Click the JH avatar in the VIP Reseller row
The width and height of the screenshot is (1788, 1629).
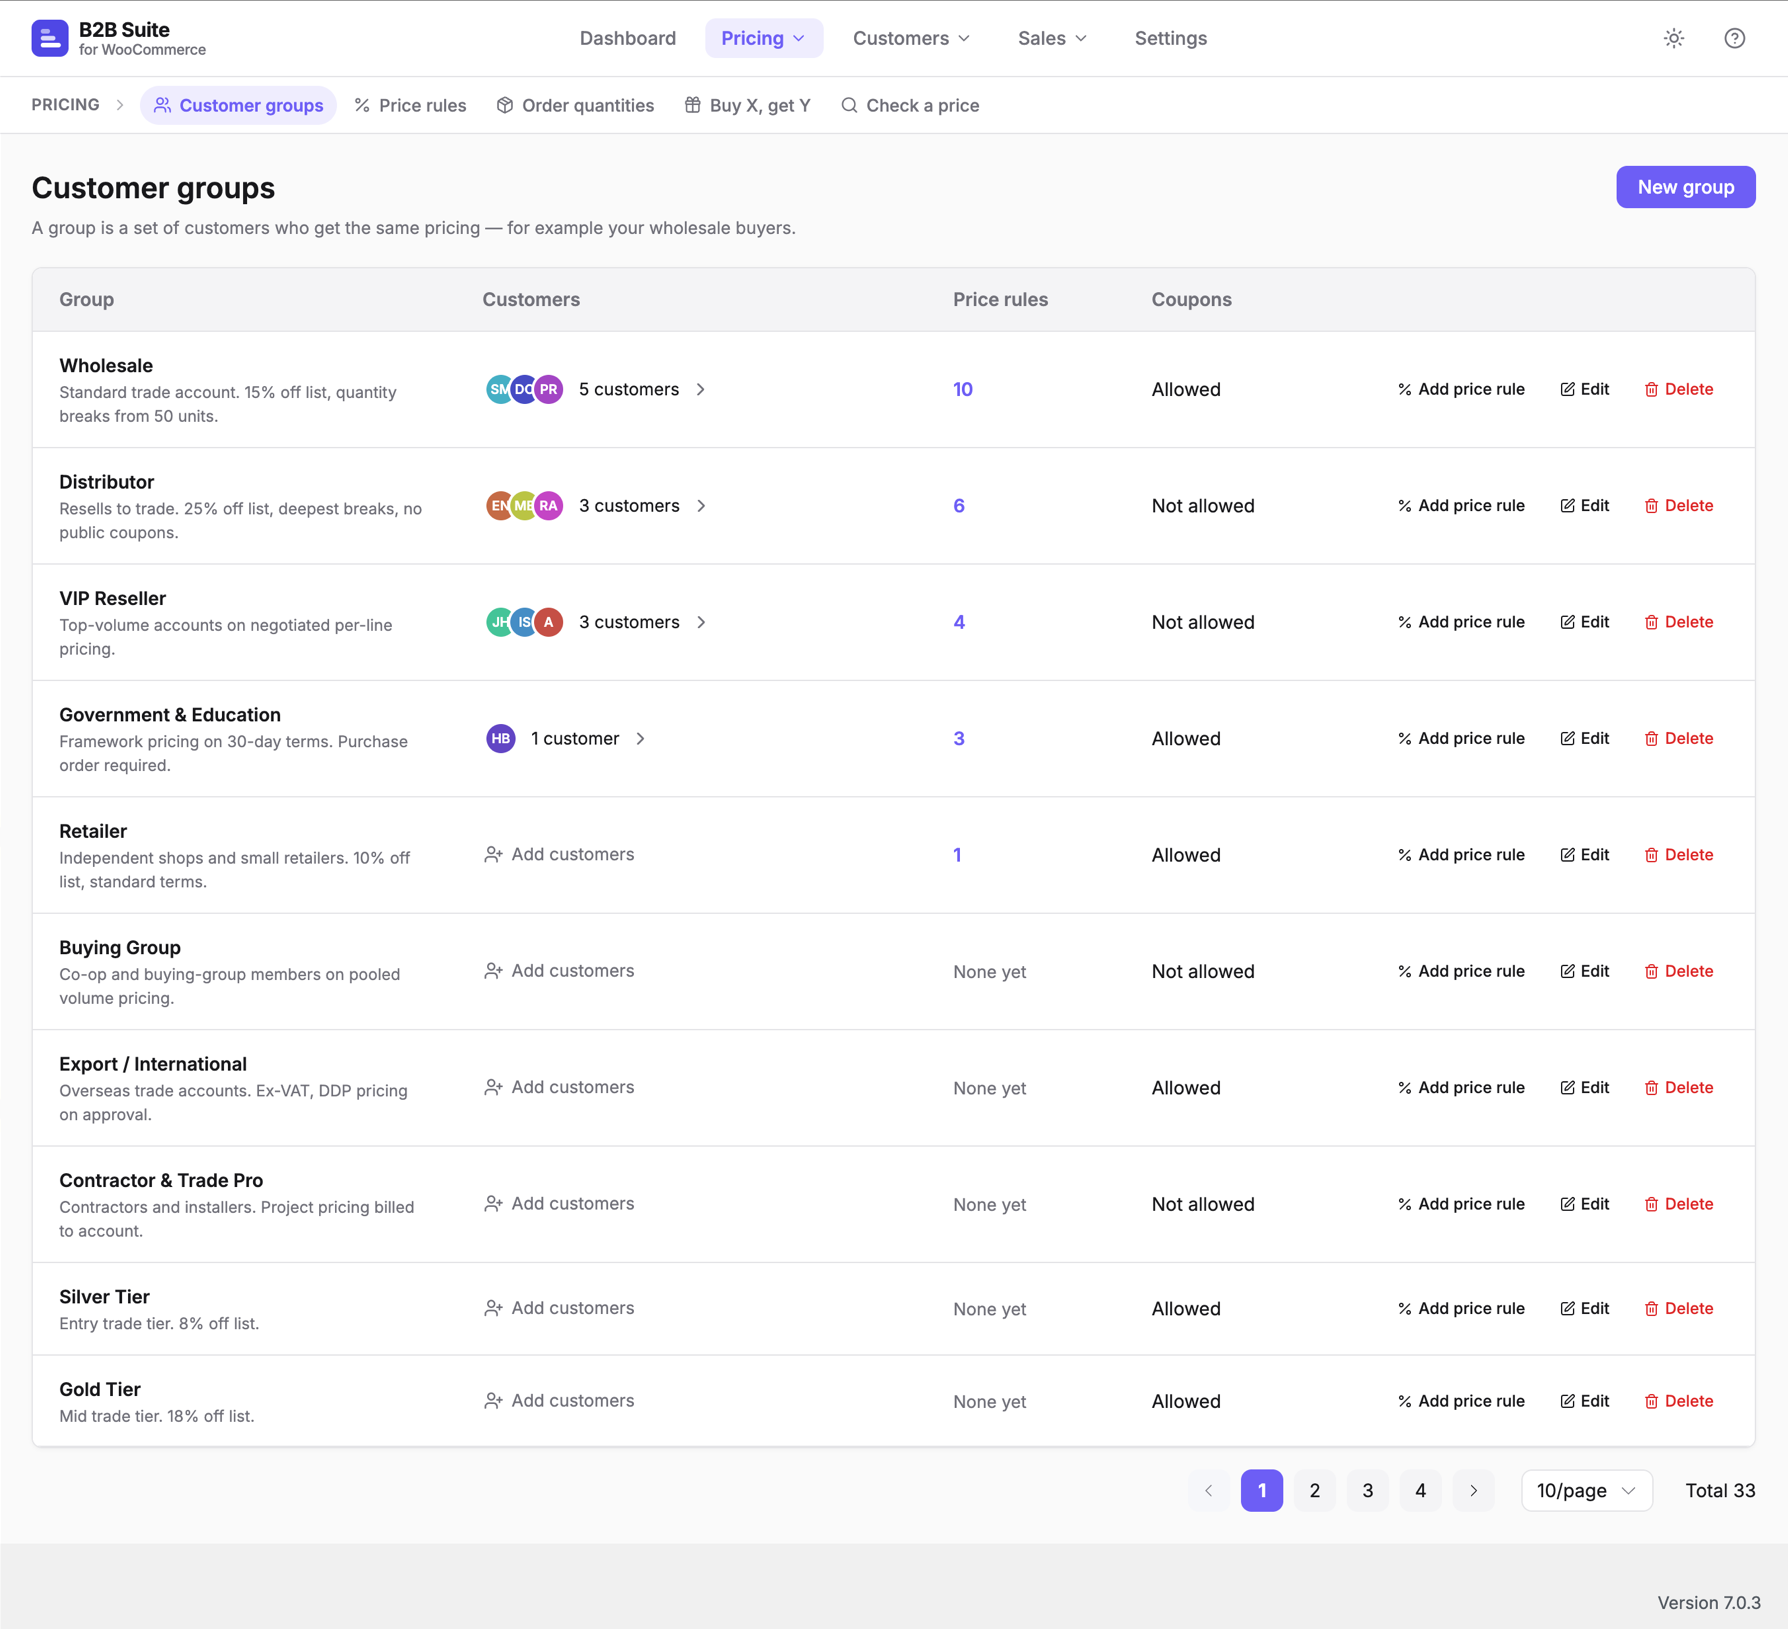tap(499, 622)
